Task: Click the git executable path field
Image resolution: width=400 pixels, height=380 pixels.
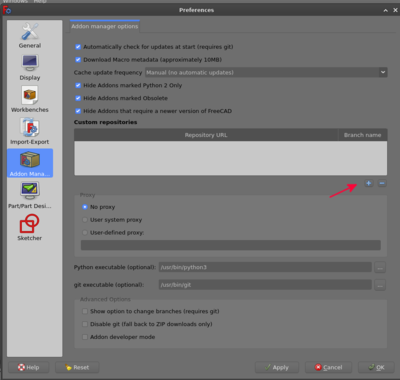Action: pyautogui.click(x=265, y=285)
